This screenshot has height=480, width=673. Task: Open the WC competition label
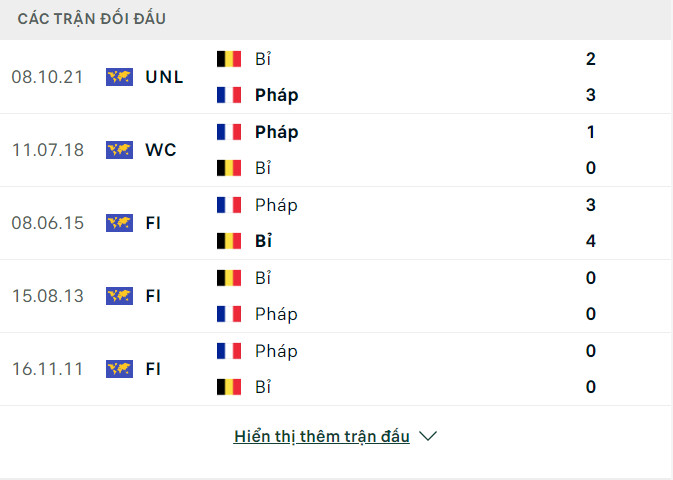coord(160,150)
